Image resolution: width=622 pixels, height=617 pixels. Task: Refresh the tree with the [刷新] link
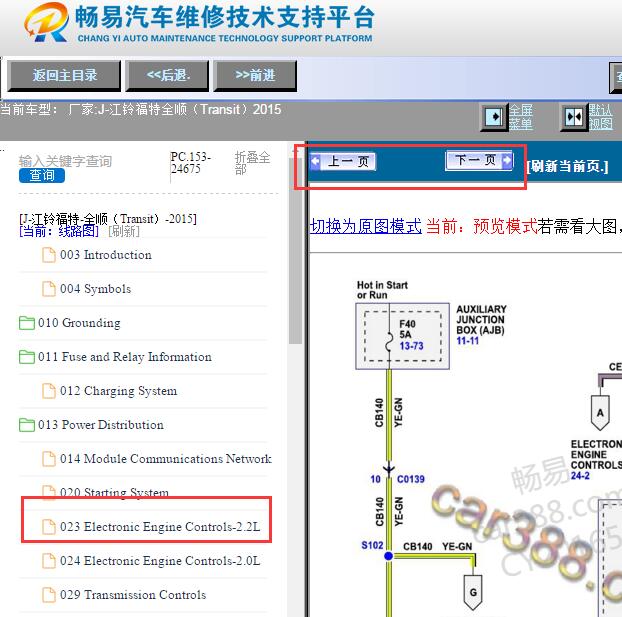pos(124,231)
